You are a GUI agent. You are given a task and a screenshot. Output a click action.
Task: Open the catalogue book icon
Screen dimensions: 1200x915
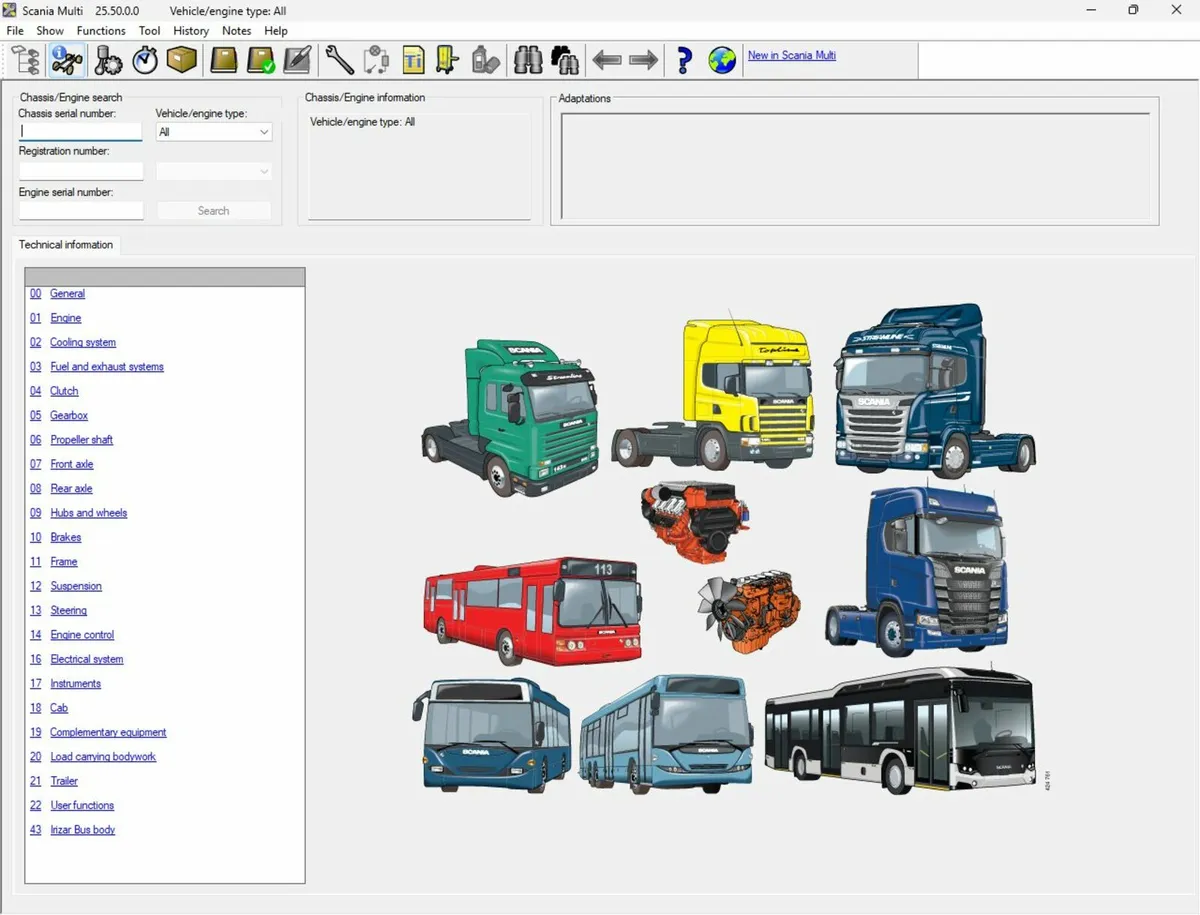pos(222,60)
